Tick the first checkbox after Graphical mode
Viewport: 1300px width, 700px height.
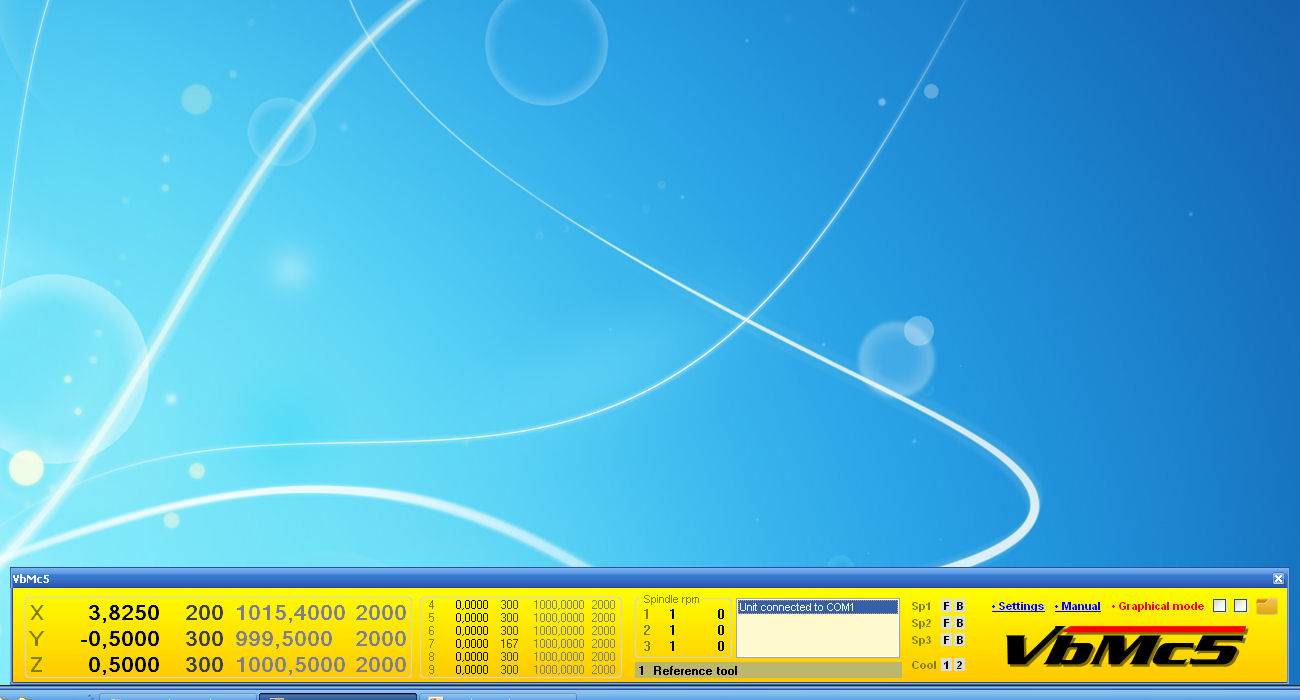pos(1219,606)
